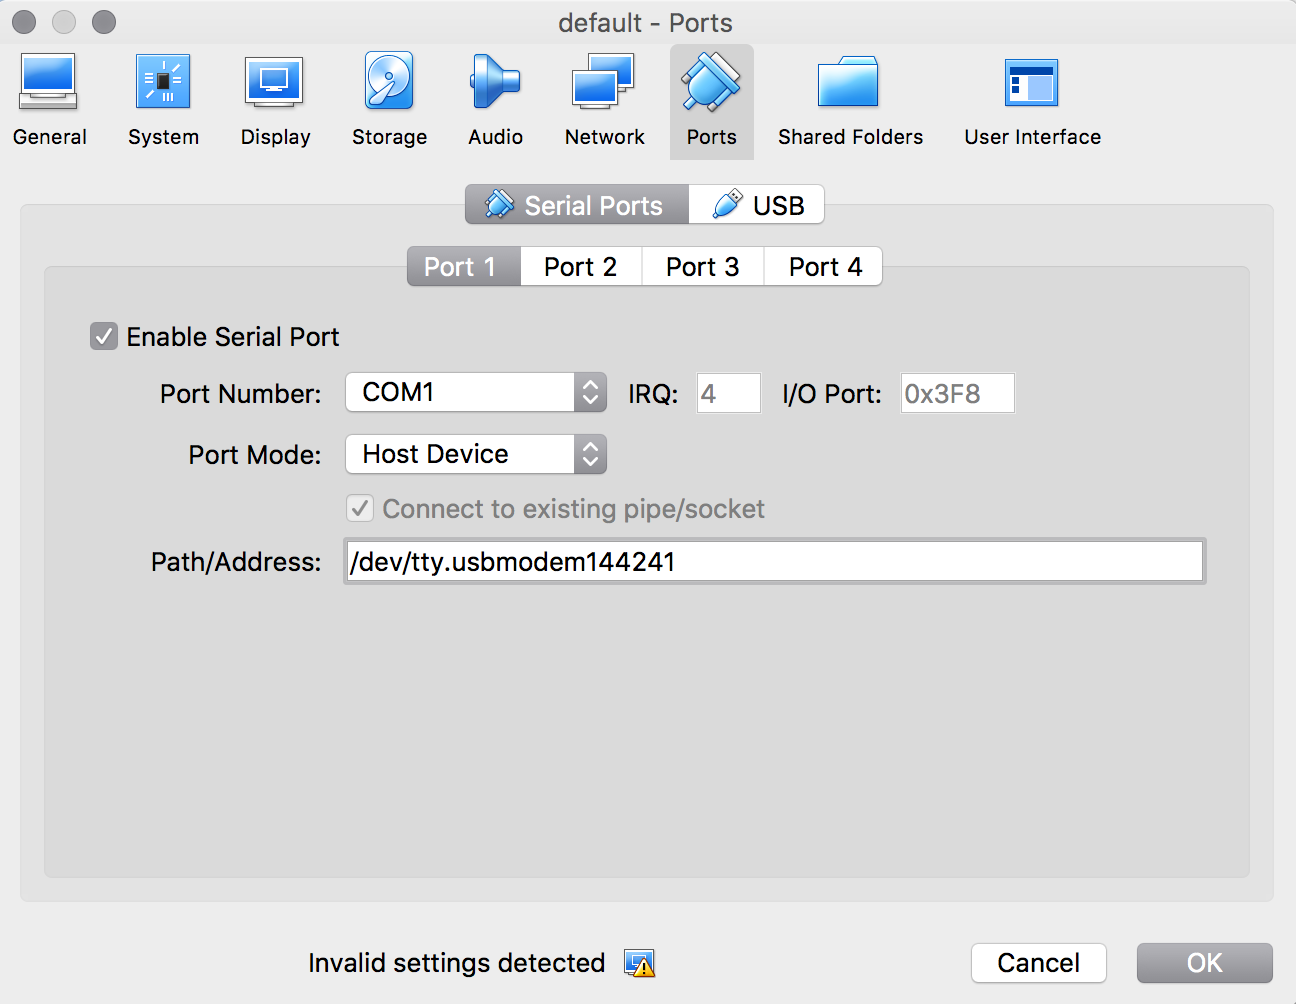Open Shared Folders settings

[x=849, y=95]
